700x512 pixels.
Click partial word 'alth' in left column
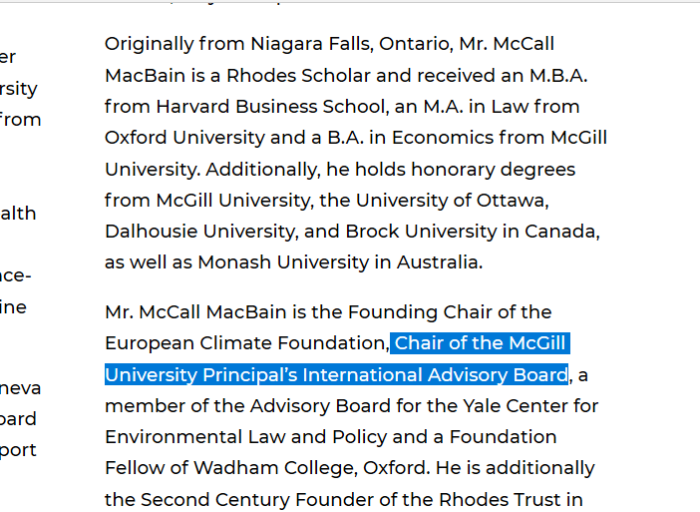[x=18, y=213]
